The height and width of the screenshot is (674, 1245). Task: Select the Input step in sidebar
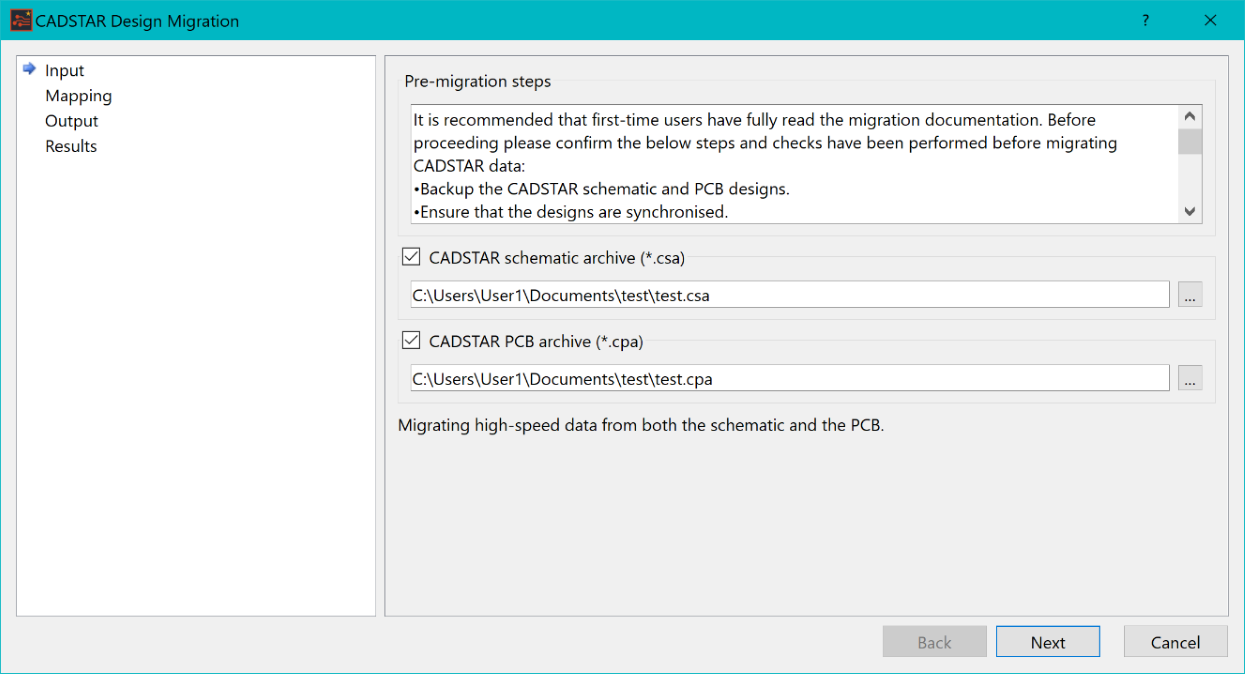(x=64, y=70)
